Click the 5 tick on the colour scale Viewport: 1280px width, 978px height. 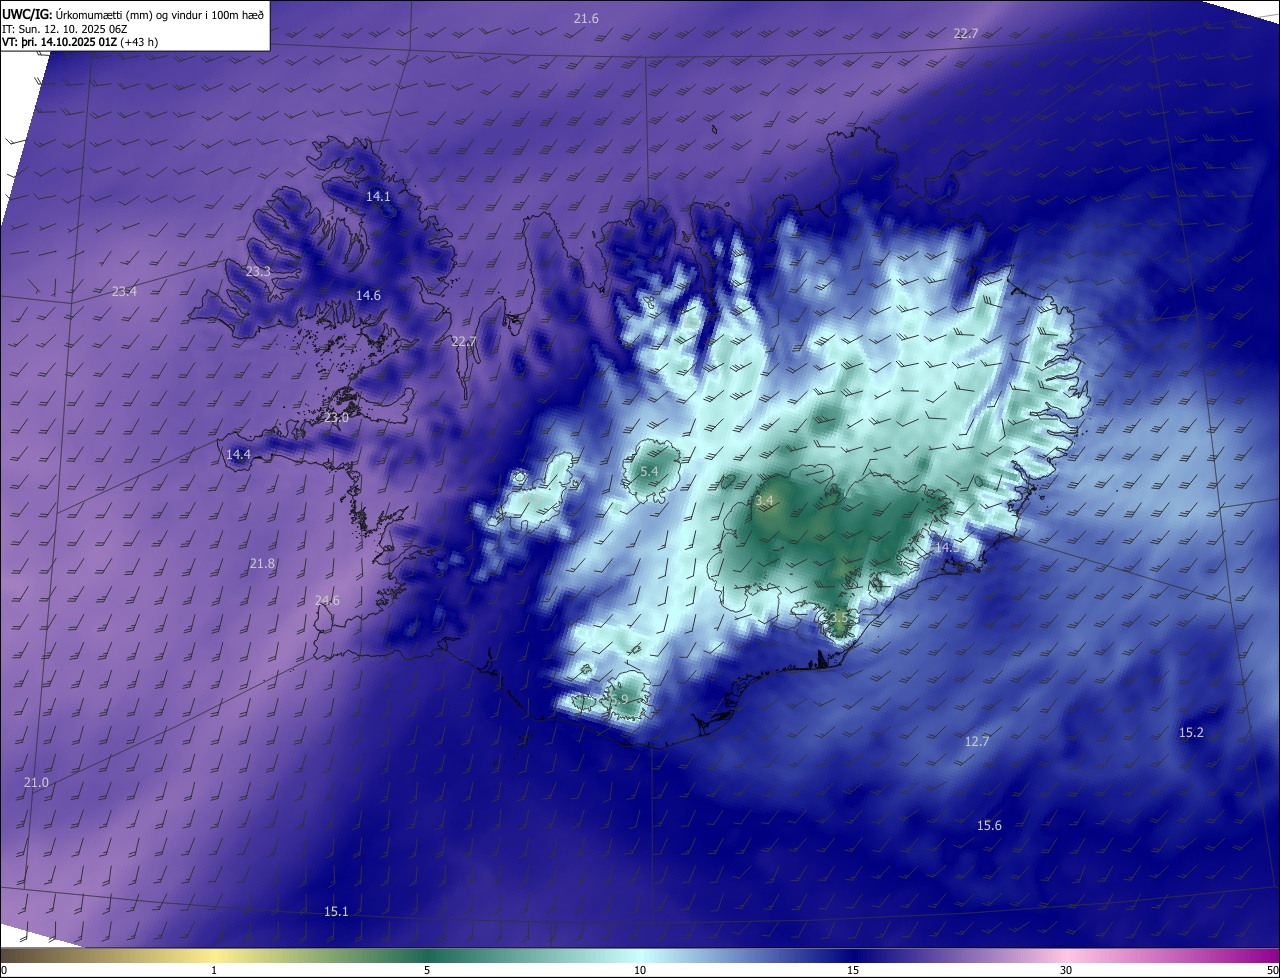(x=427, y=970)
